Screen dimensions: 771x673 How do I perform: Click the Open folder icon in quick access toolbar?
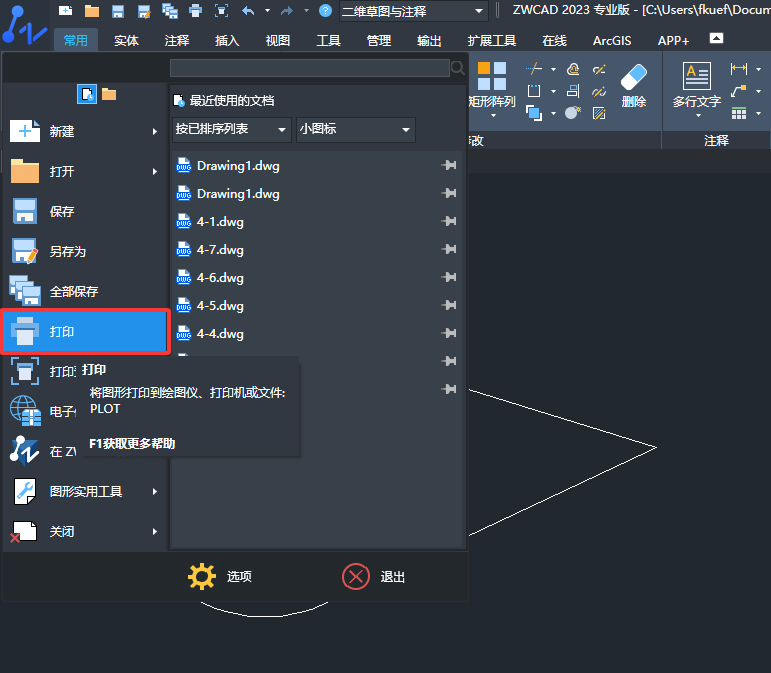point(91,11)
